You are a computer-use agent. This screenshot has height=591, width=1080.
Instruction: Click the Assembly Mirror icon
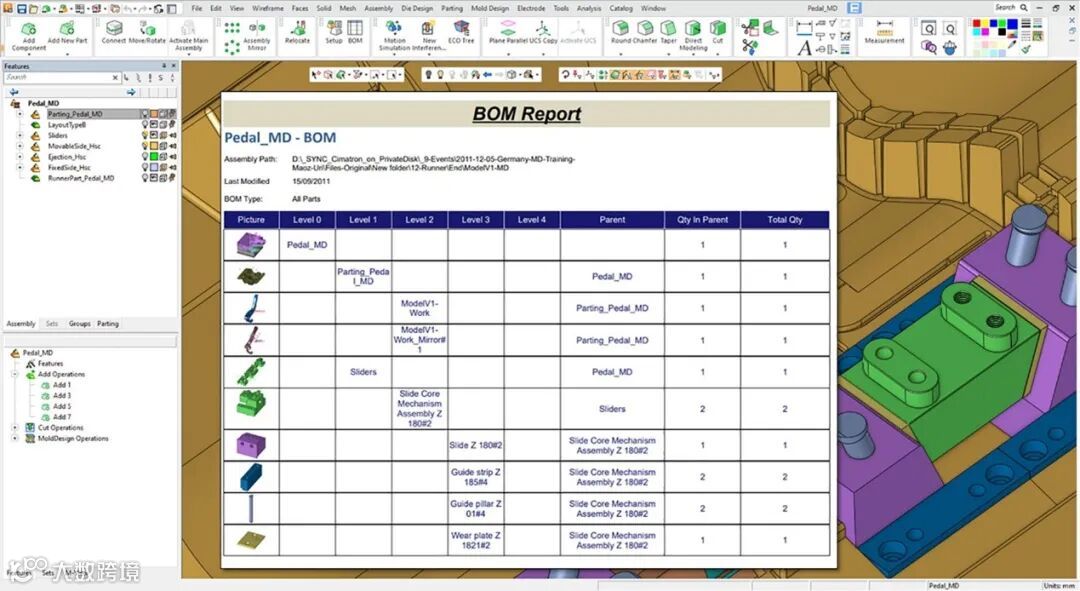(257, 36)
